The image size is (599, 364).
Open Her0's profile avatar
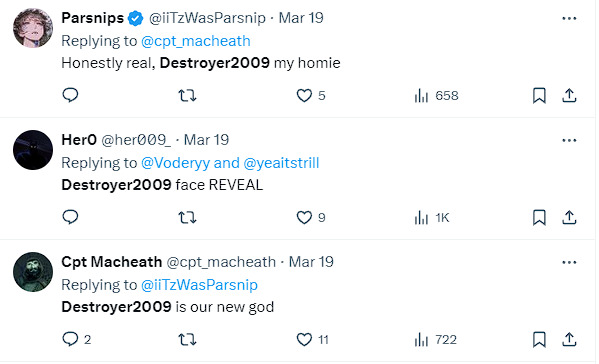(33, 150)
